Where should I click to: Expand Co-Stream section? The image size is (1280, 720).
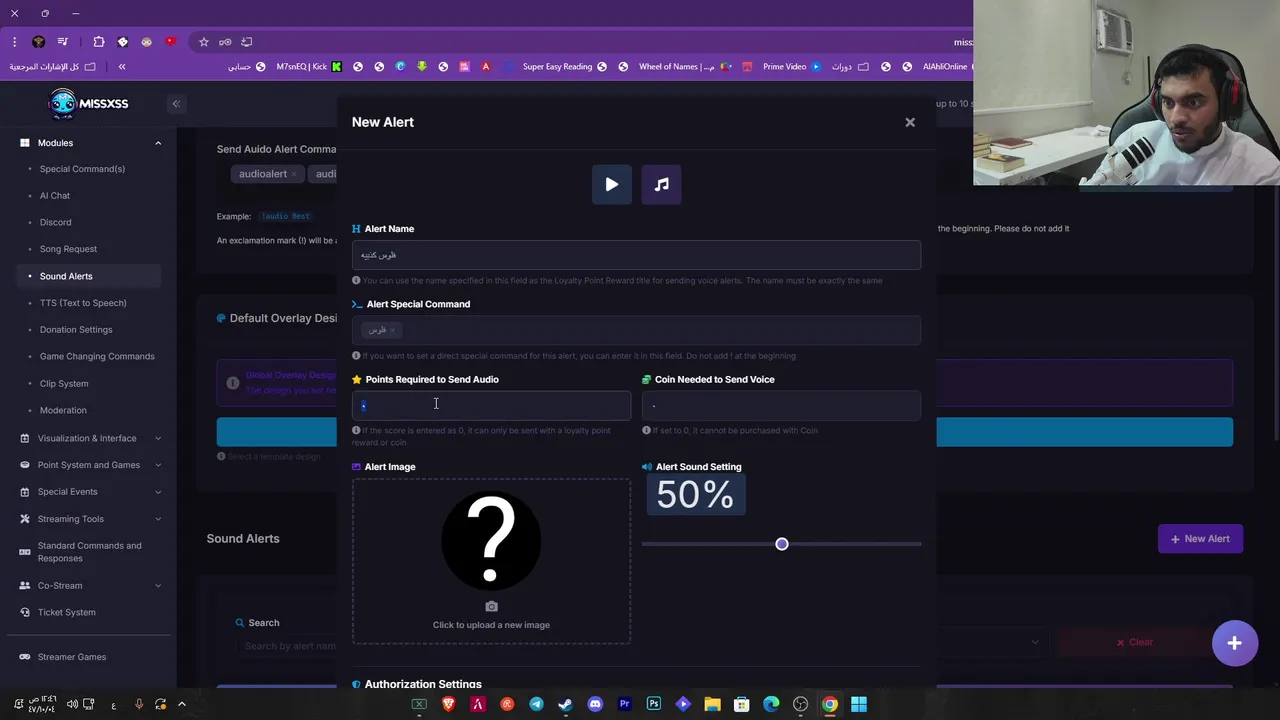tap(90, 585)
